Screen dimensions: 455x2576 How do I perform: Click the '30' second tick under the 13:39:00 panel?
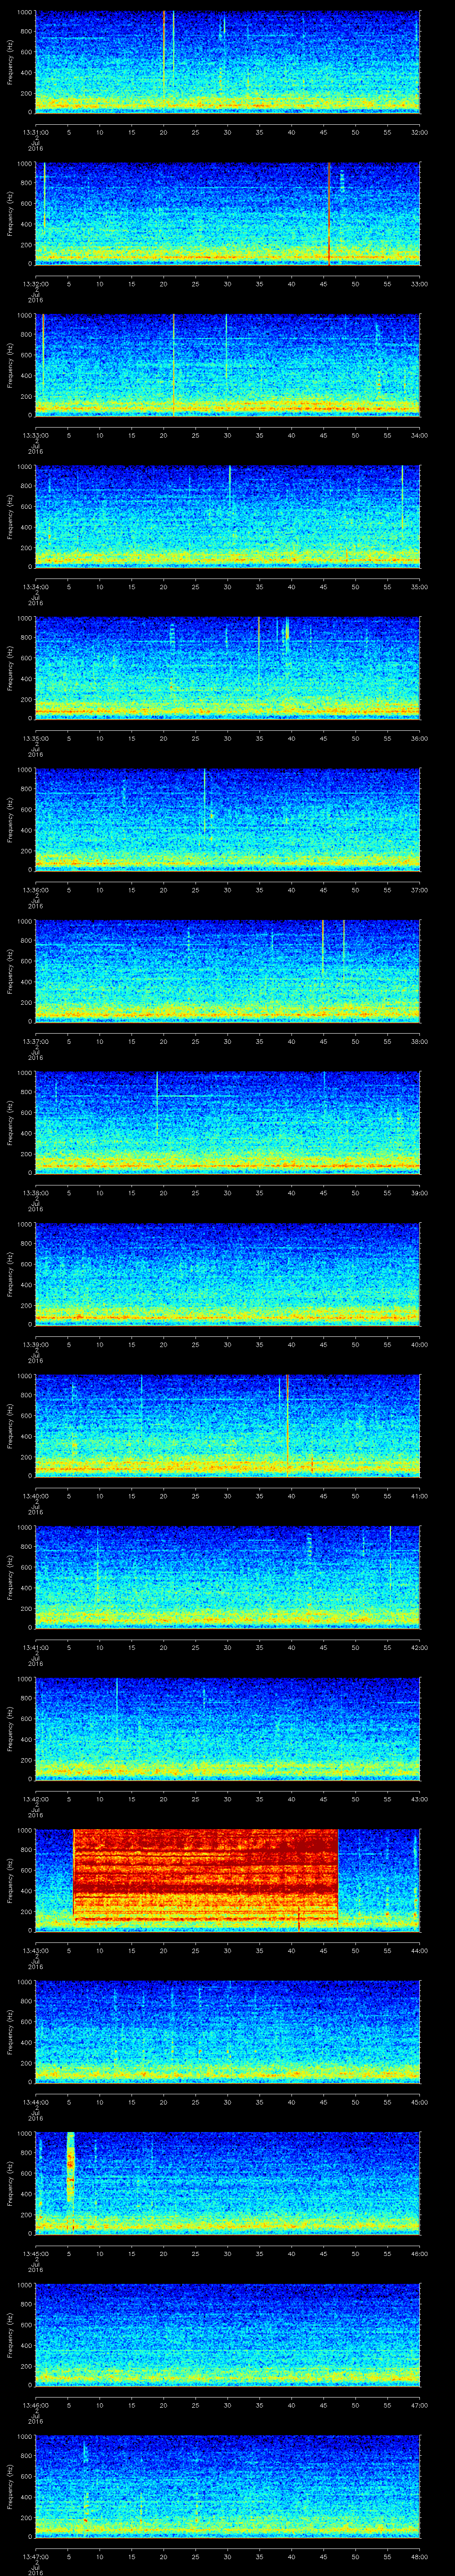click(x=228, y=1344)
